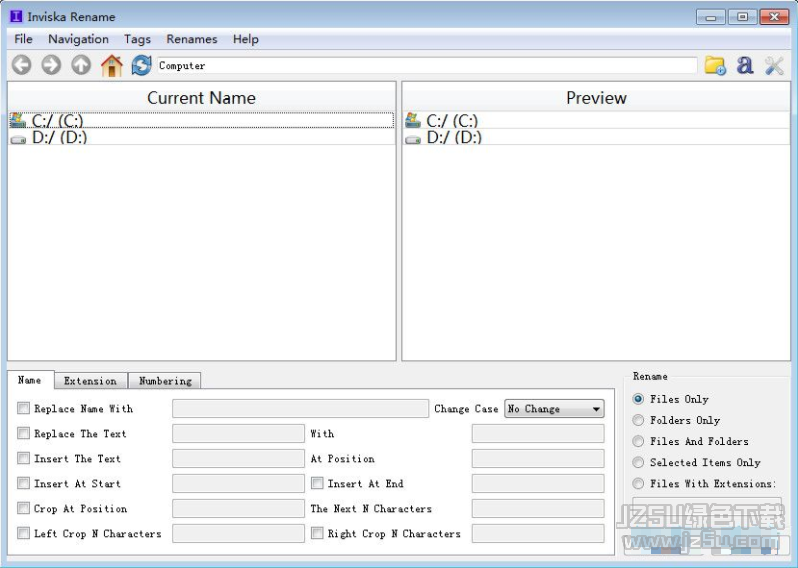The image size is (798, 568).
Task: Click the With replacement text field
Action: click(x=538, y=434)
